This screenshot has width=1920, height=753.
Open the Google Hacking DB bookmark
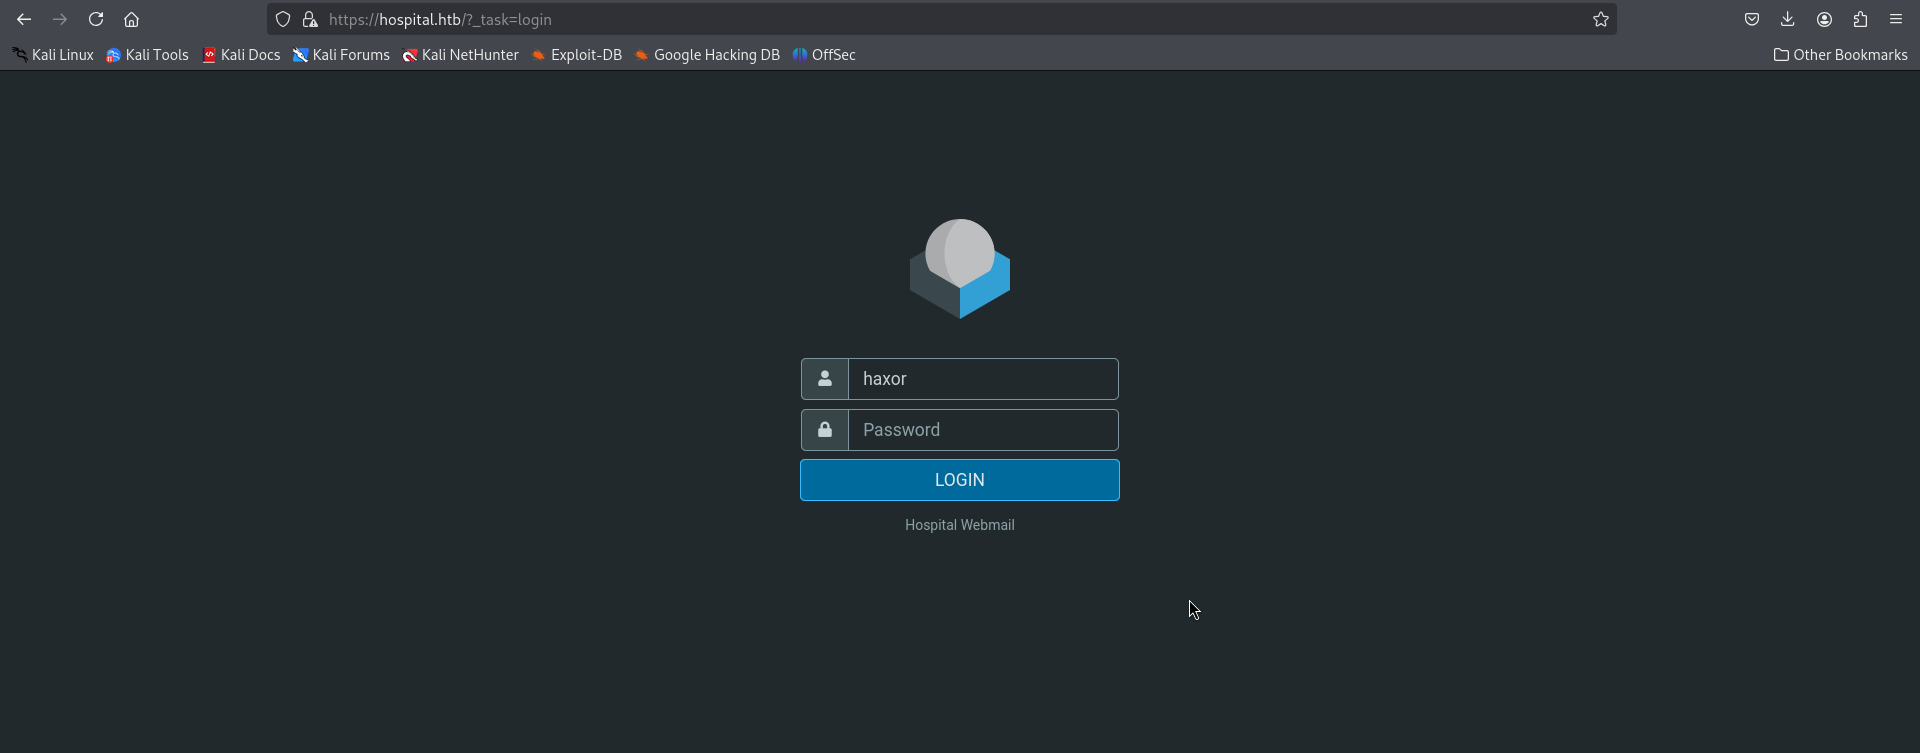pyautogui.click(x=707, y=55)
